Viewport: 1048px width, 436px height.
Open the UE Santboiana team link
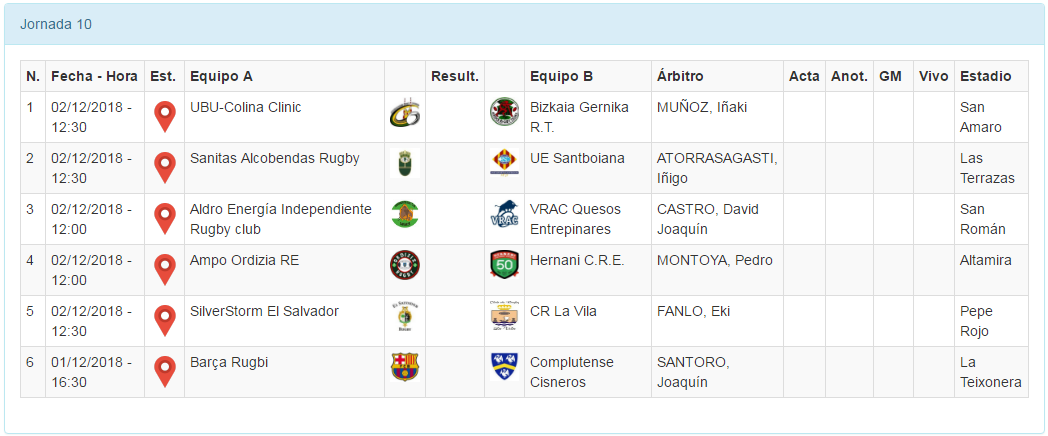[x=577, y=158]
